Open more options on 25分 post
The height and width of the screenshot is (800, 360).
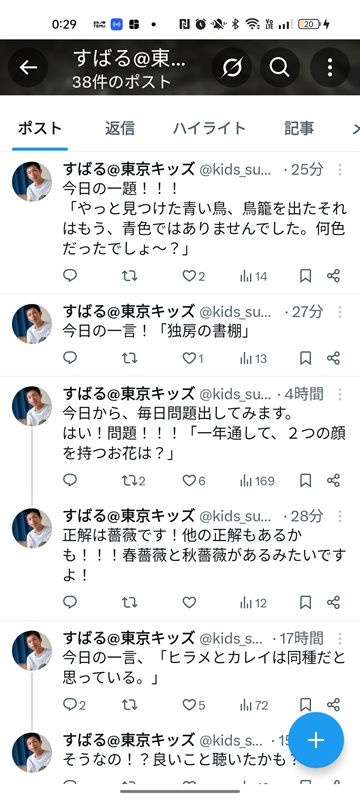(x=340, y=169)
